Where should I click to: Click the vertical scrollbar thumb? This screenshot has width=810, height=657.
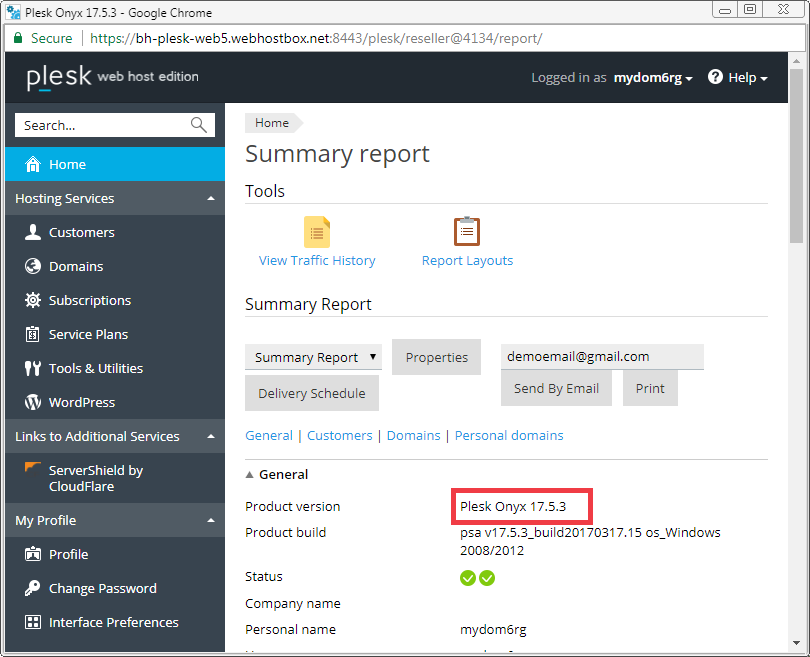(x=796, y=155)
